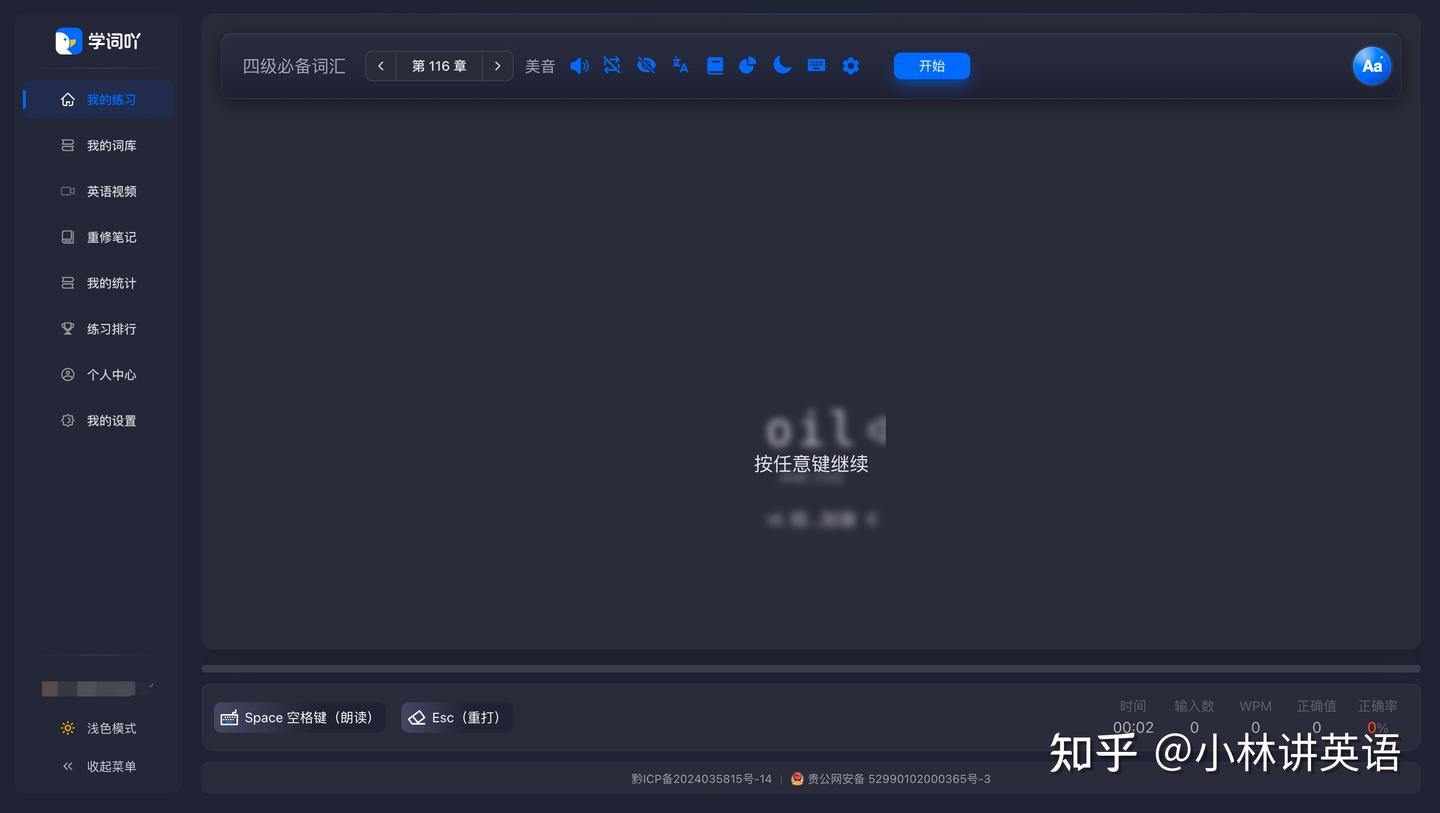Click the Esc(重打) button
The width and height of the screenshot is (1440, 813).
[x=457, y=718]
